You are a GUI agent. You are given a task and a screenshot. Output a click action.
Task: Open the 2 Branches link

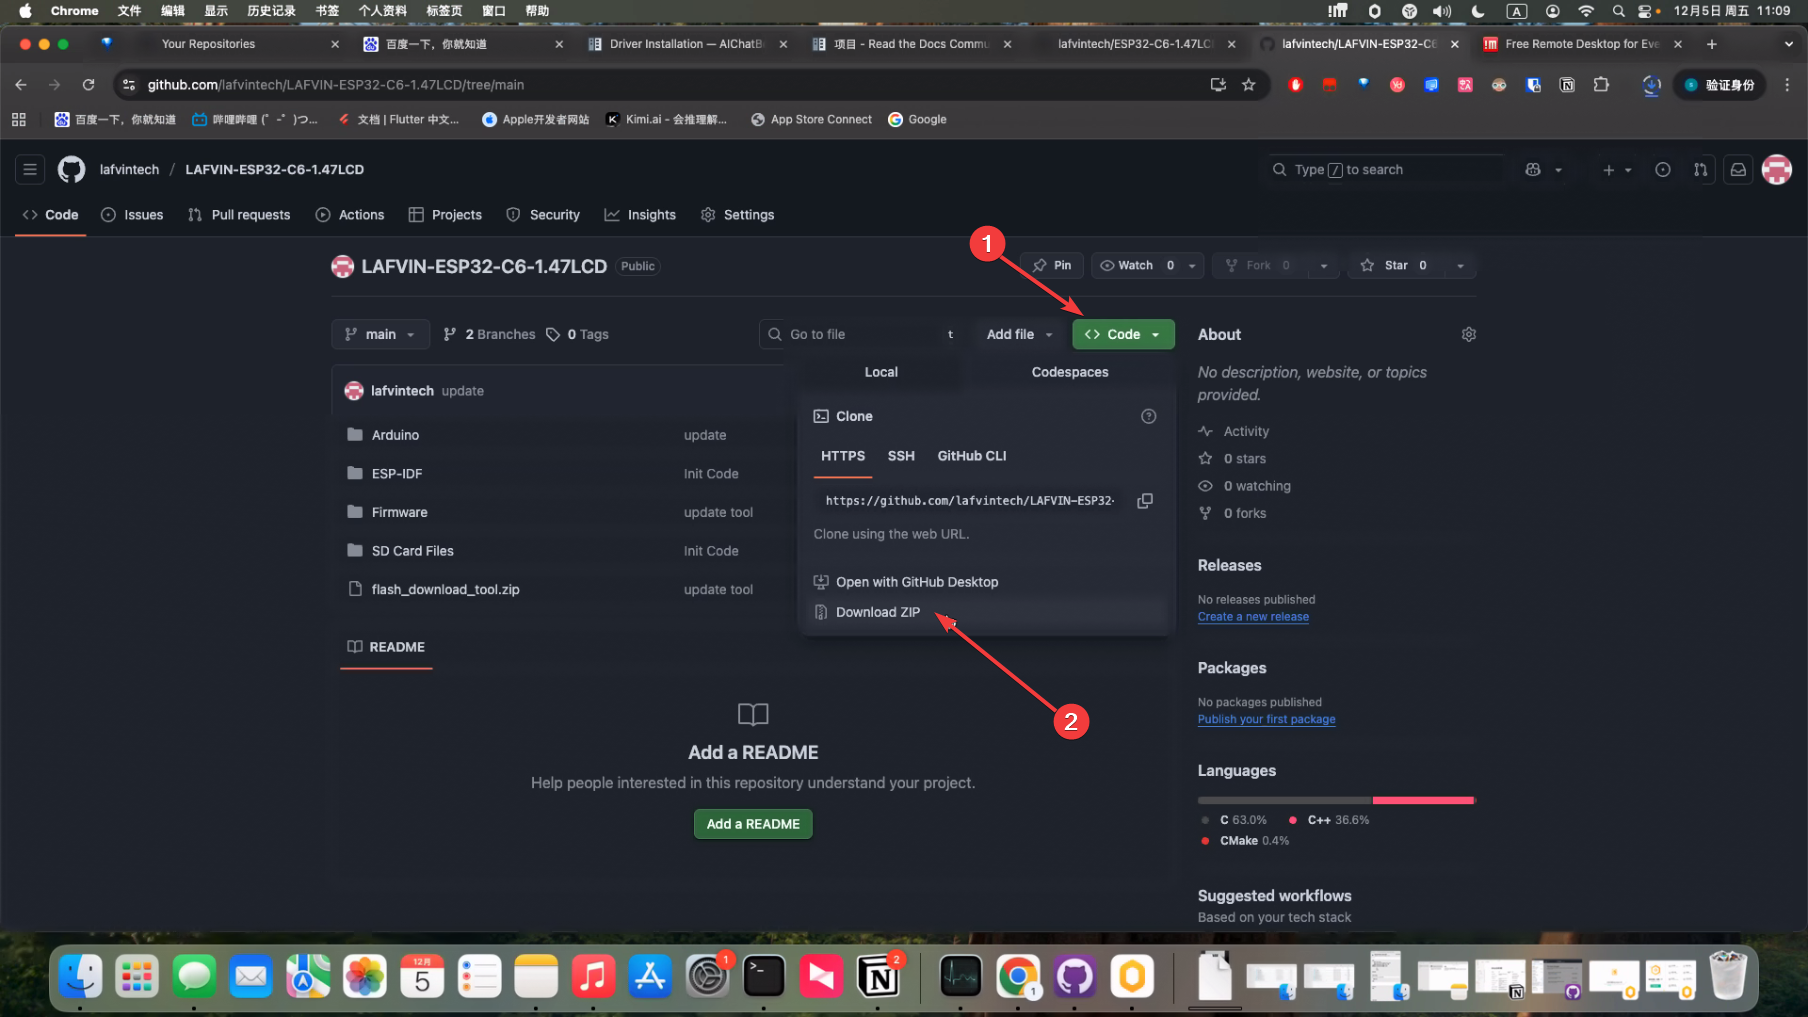tap(490, 334)
